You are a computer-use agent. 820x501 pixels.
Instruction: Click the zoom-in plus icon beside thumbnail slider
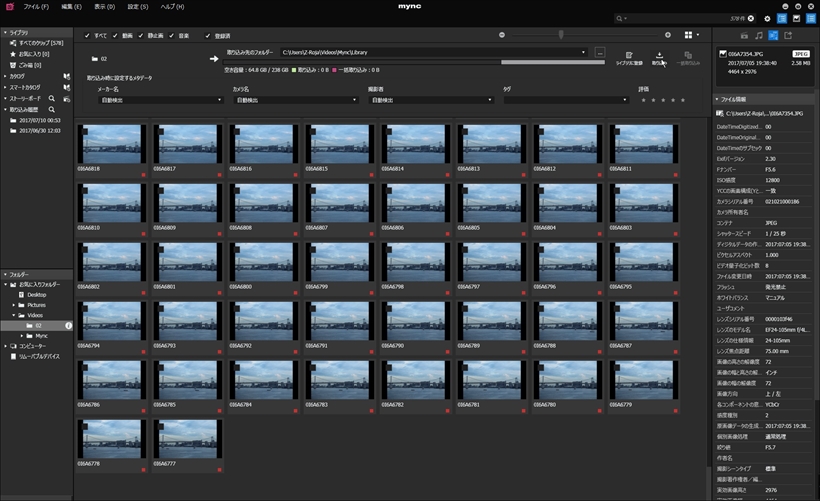coord(668,35)
